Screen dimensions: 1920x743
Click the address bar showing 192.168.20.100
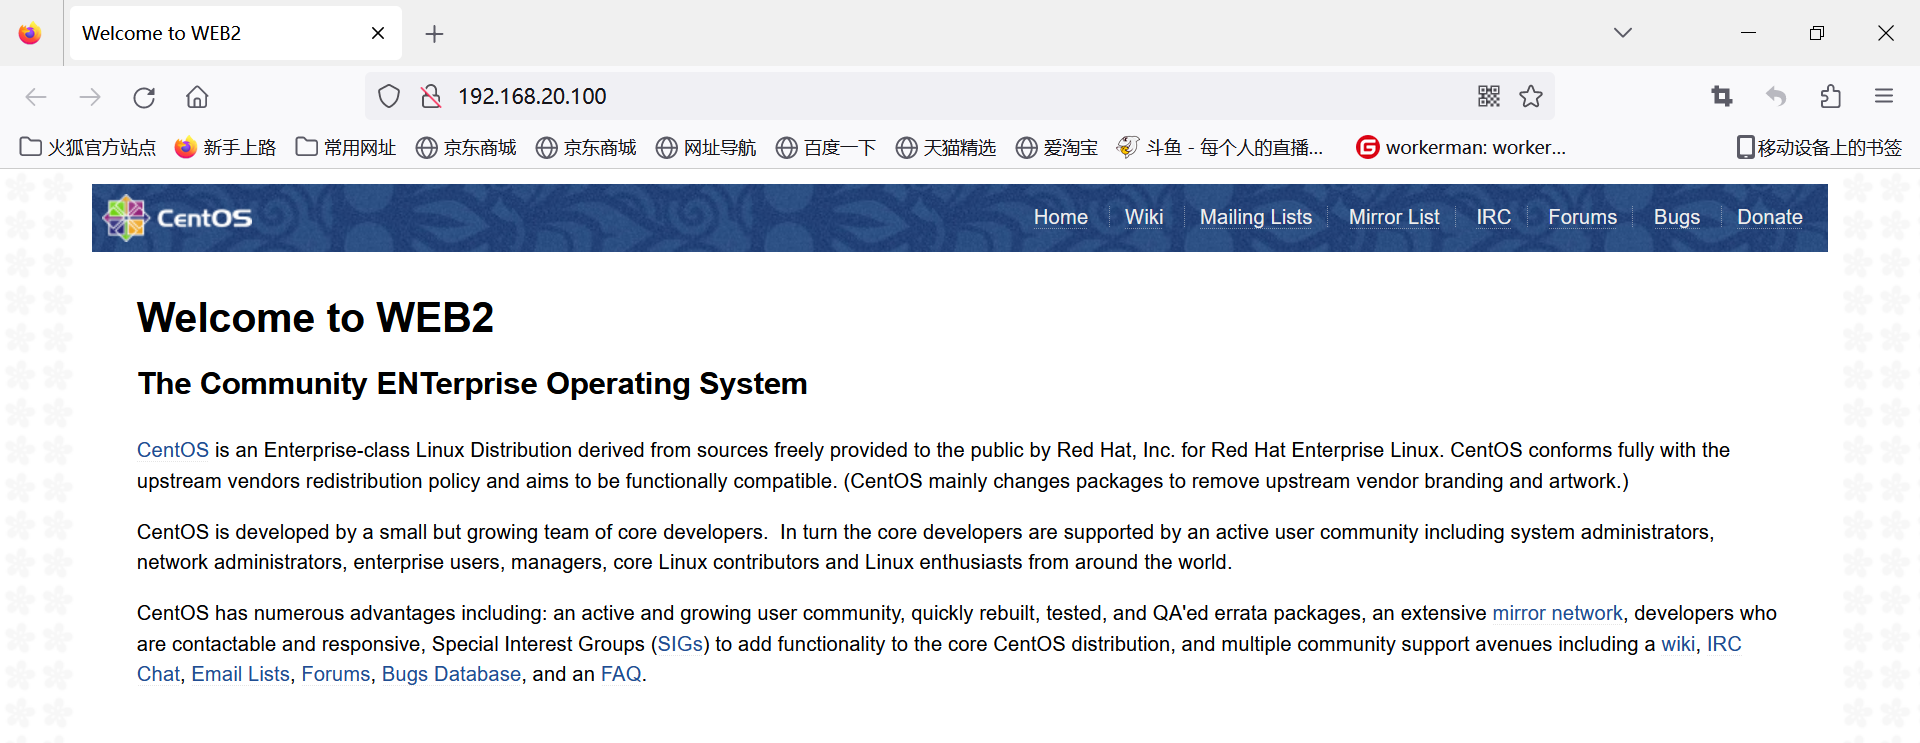tap(900, 96)
